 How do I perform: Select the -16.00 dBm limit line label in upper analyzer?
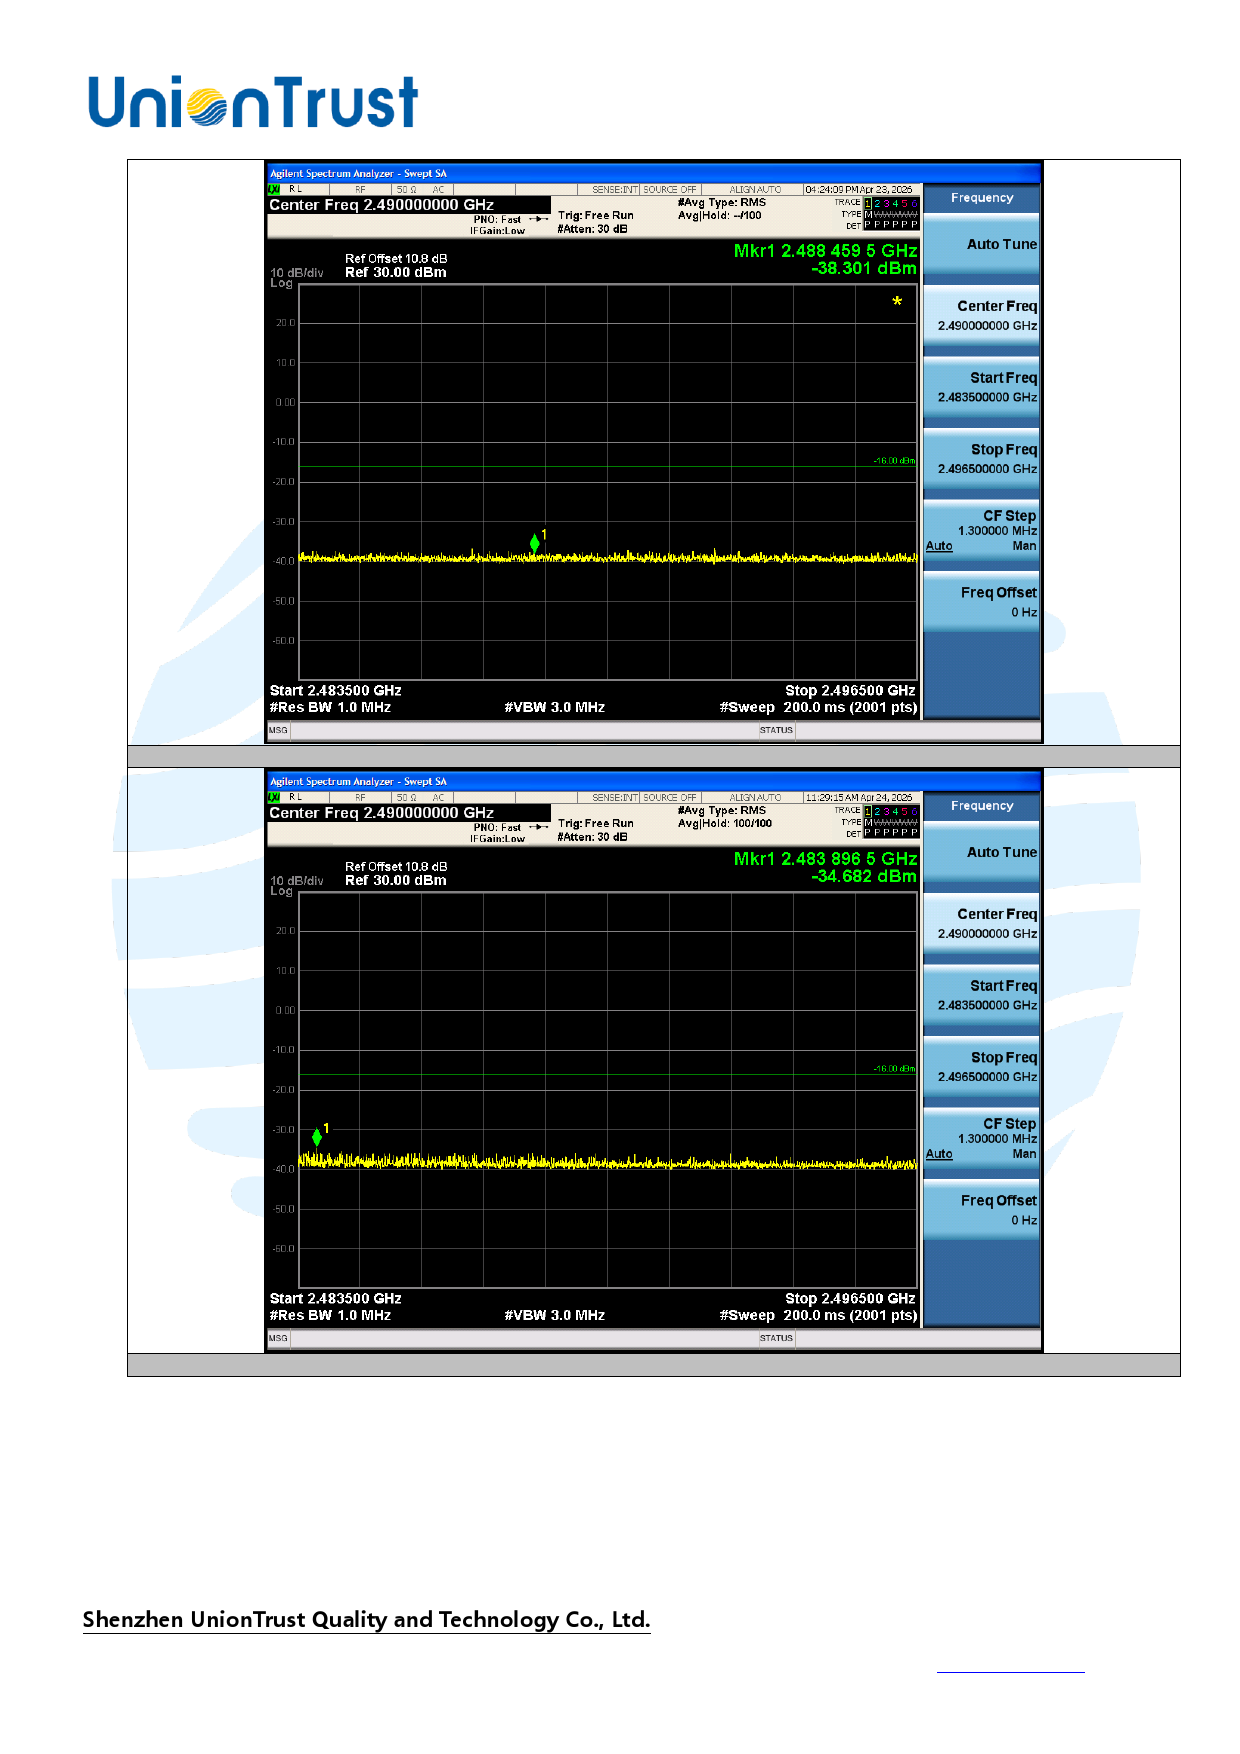(x=894, y=461)
